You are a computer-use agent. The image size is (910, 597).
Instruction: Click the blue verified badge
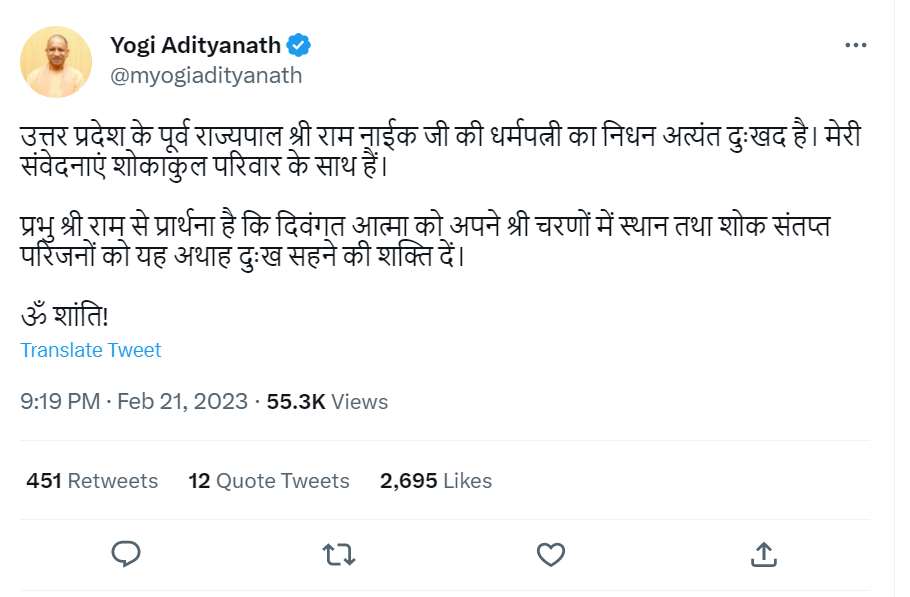(299, 45)
